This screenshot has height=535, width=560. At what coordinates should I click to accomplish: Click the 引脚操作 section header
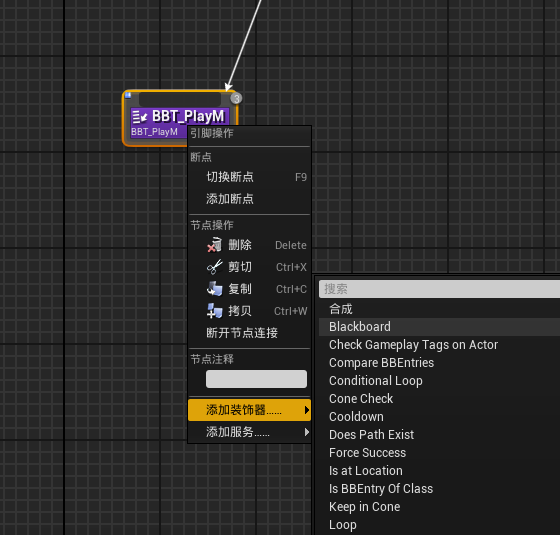tap(212, 134)
